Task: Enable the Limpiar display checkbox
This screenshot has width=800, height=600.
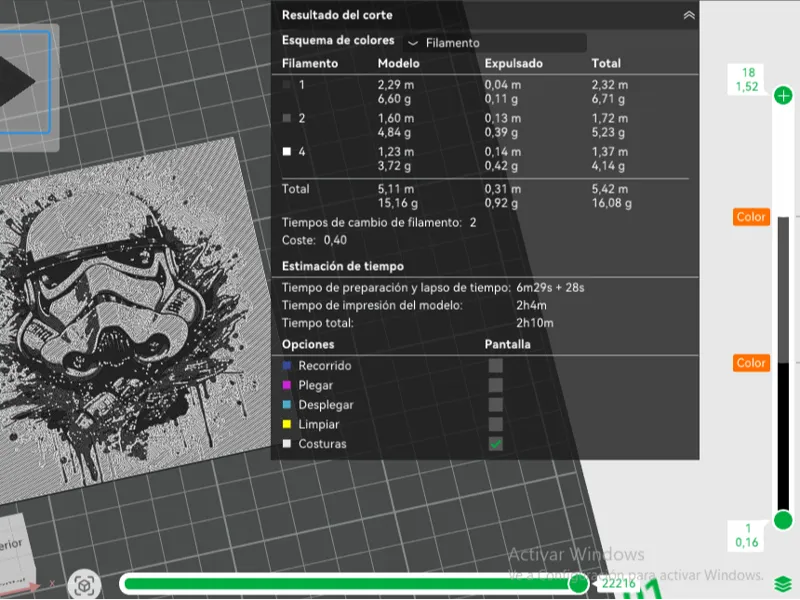Action: [x=495, y=424]
